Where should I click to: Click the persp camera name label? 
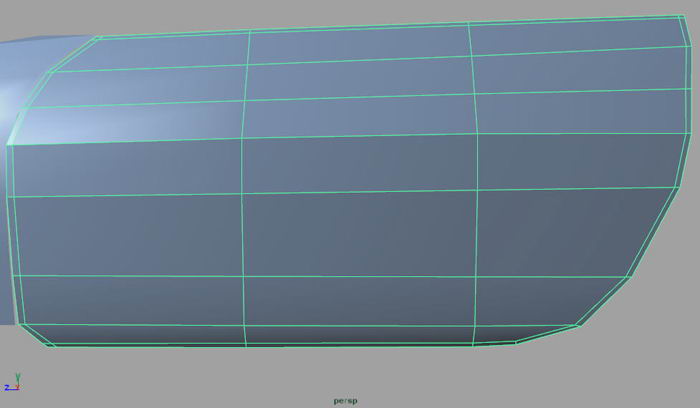[346, 401]
